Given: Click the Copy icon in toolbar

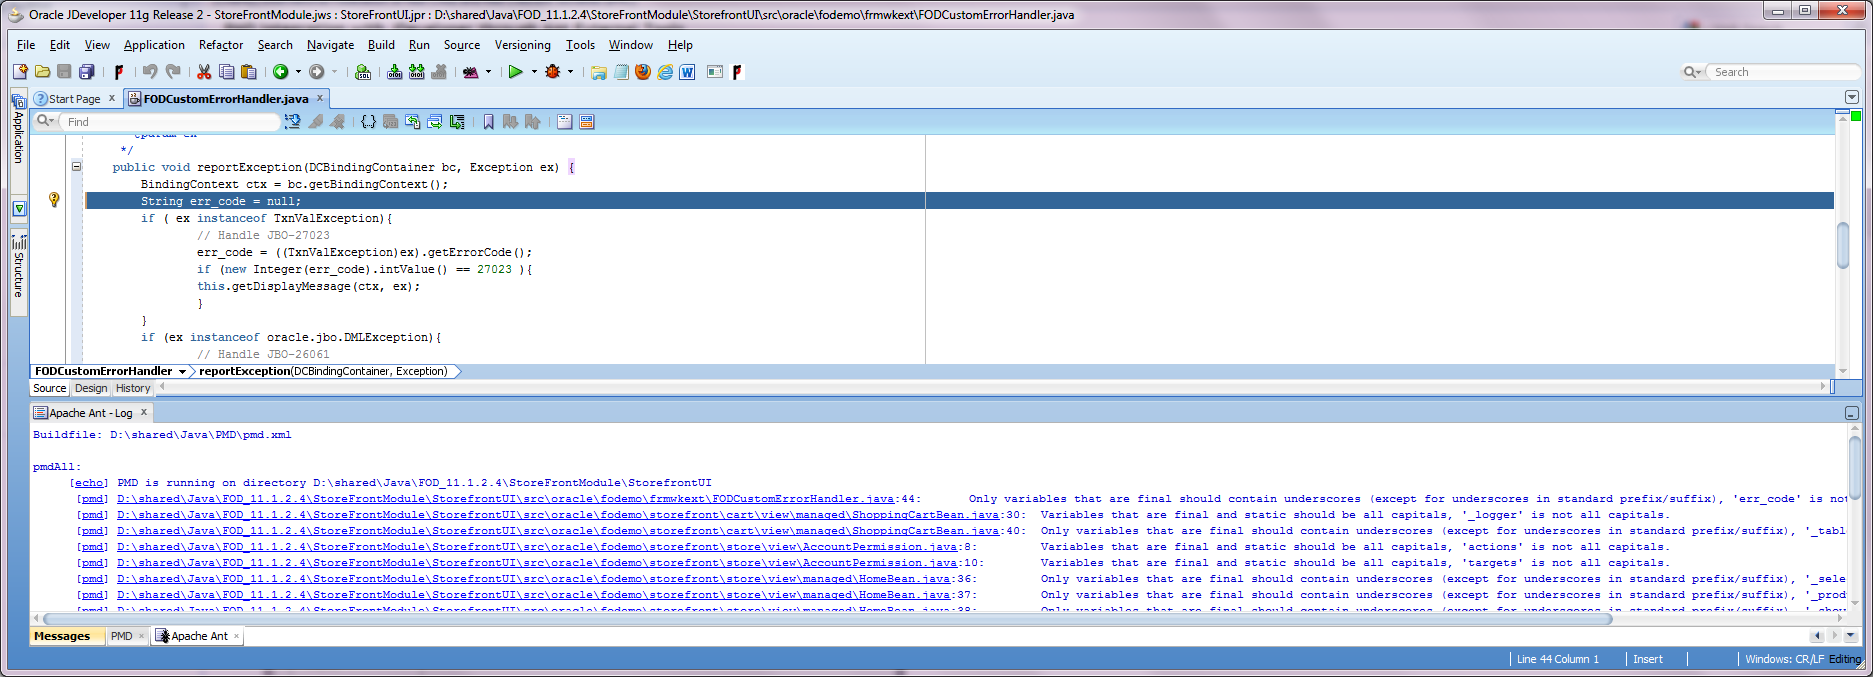Looking at the screenshot, I should pos(227,72).
